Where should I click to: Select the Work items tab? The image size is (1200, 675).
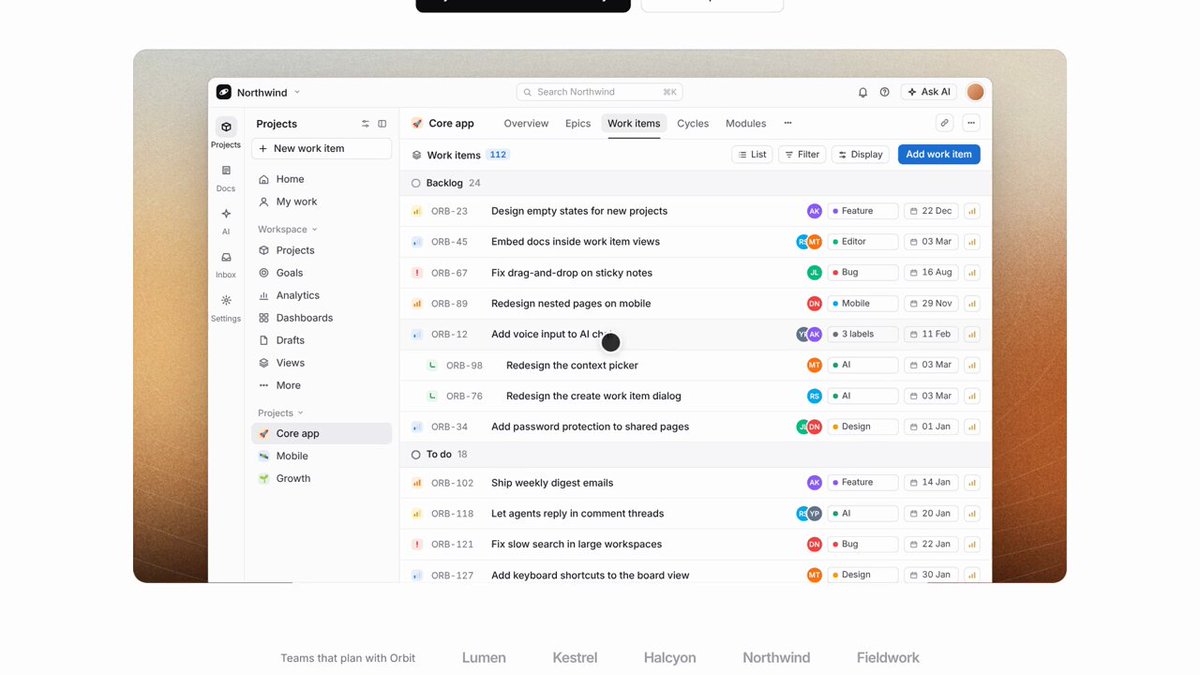click(634, 123)
